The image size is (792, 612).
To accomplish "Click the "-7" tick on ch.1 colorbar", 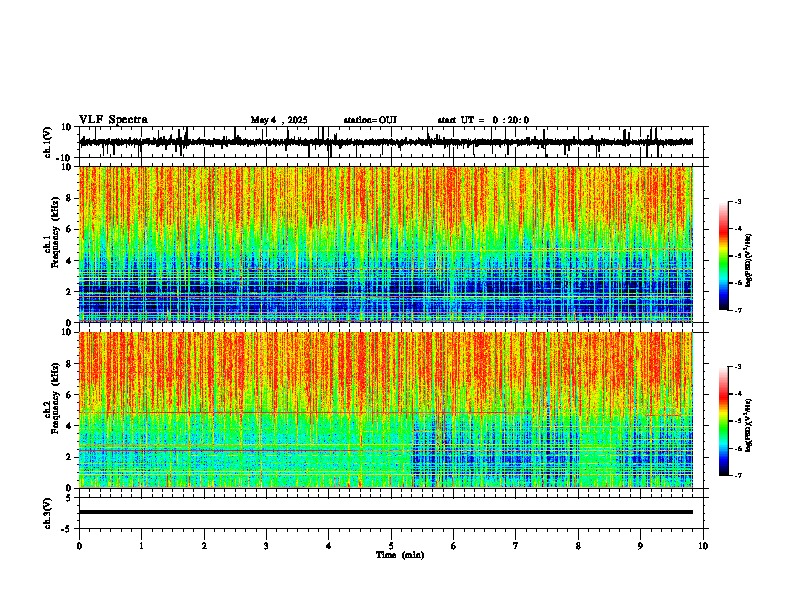I will click(737, 310).
